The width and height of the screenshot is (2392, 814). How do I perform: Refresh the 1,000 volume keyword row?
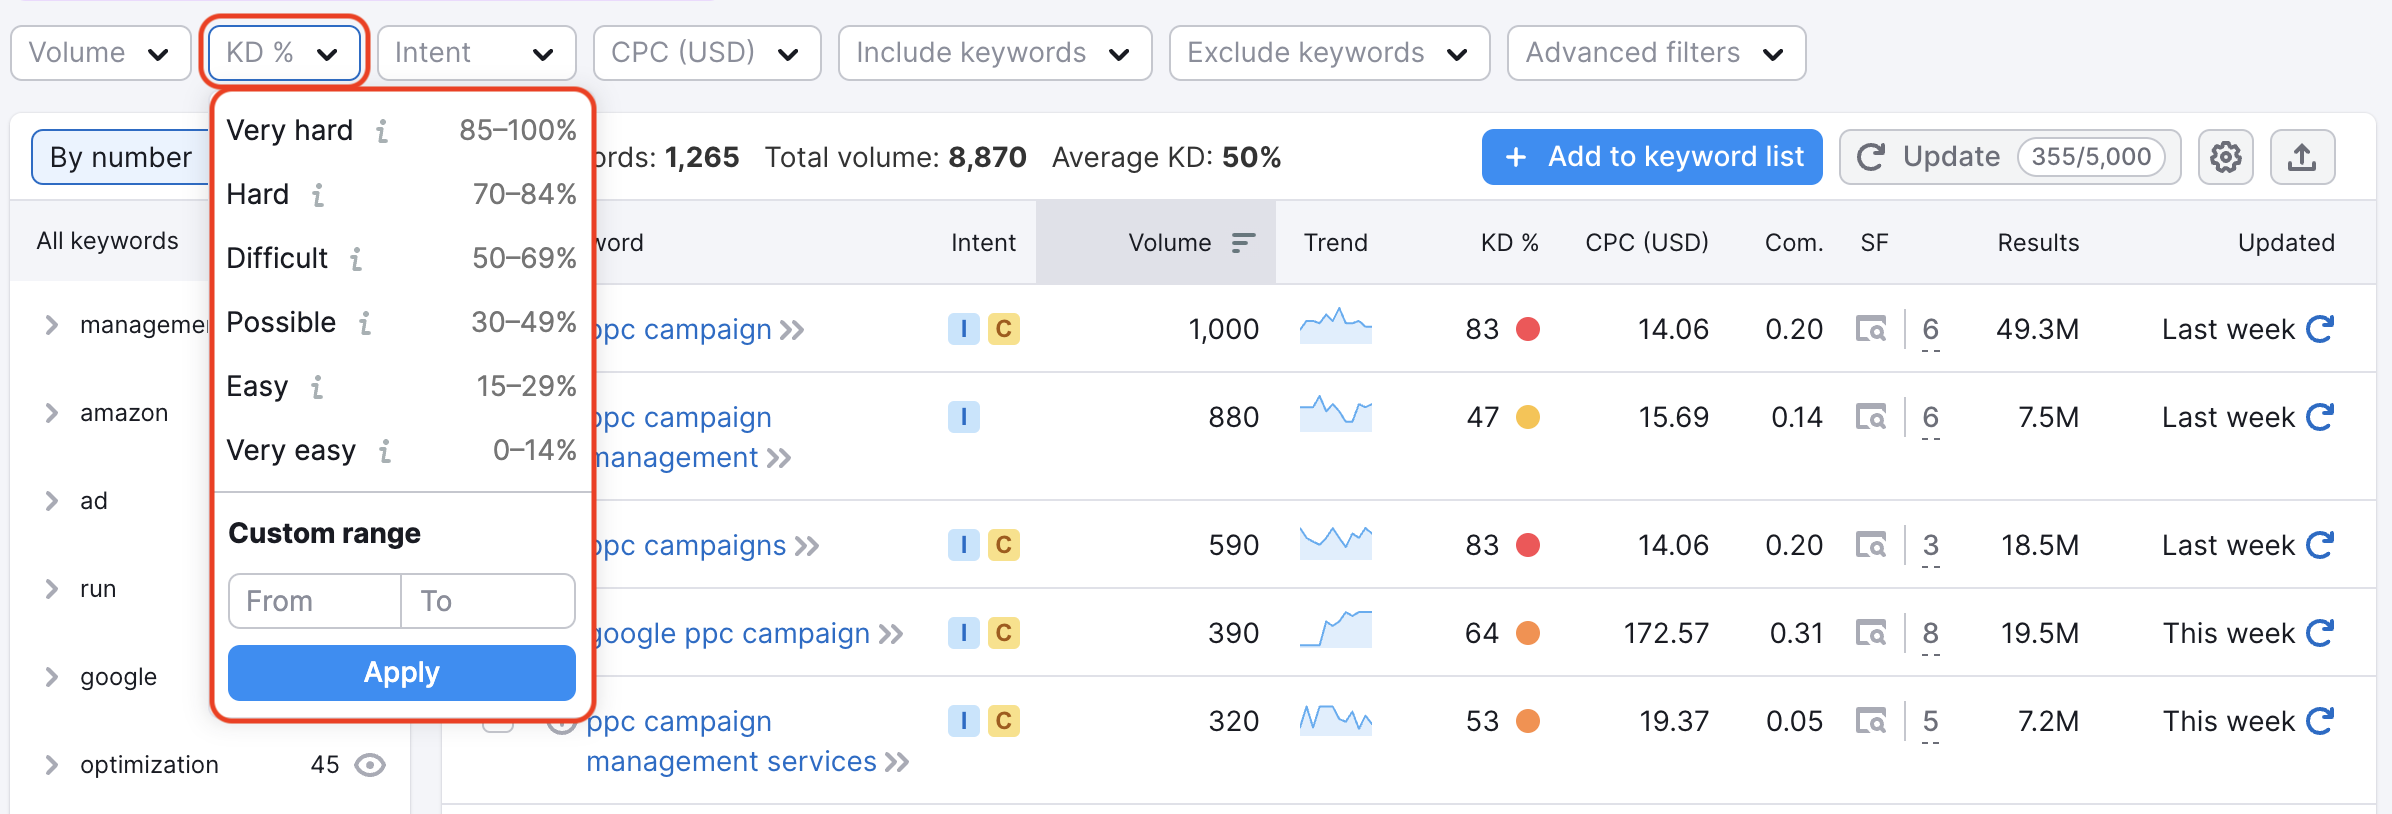(x=2320, y=329)
